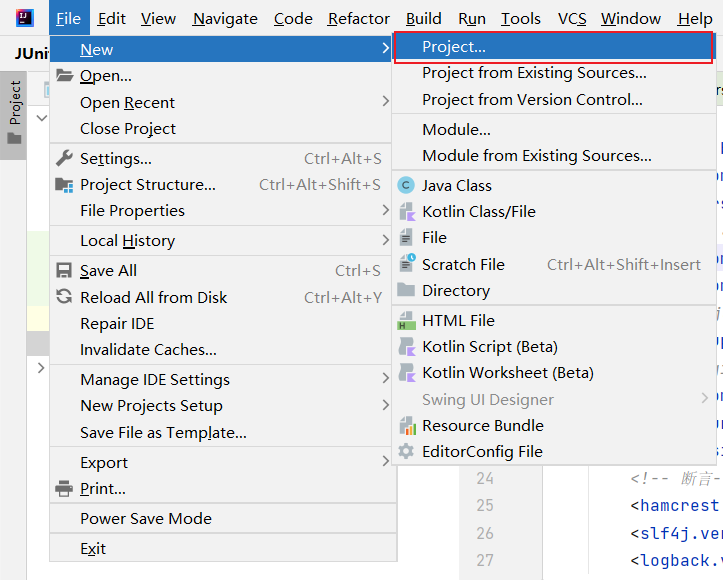Screen dimensions: 723x580
Task: Choose Project from Version Control...
Action: point(532,100)
